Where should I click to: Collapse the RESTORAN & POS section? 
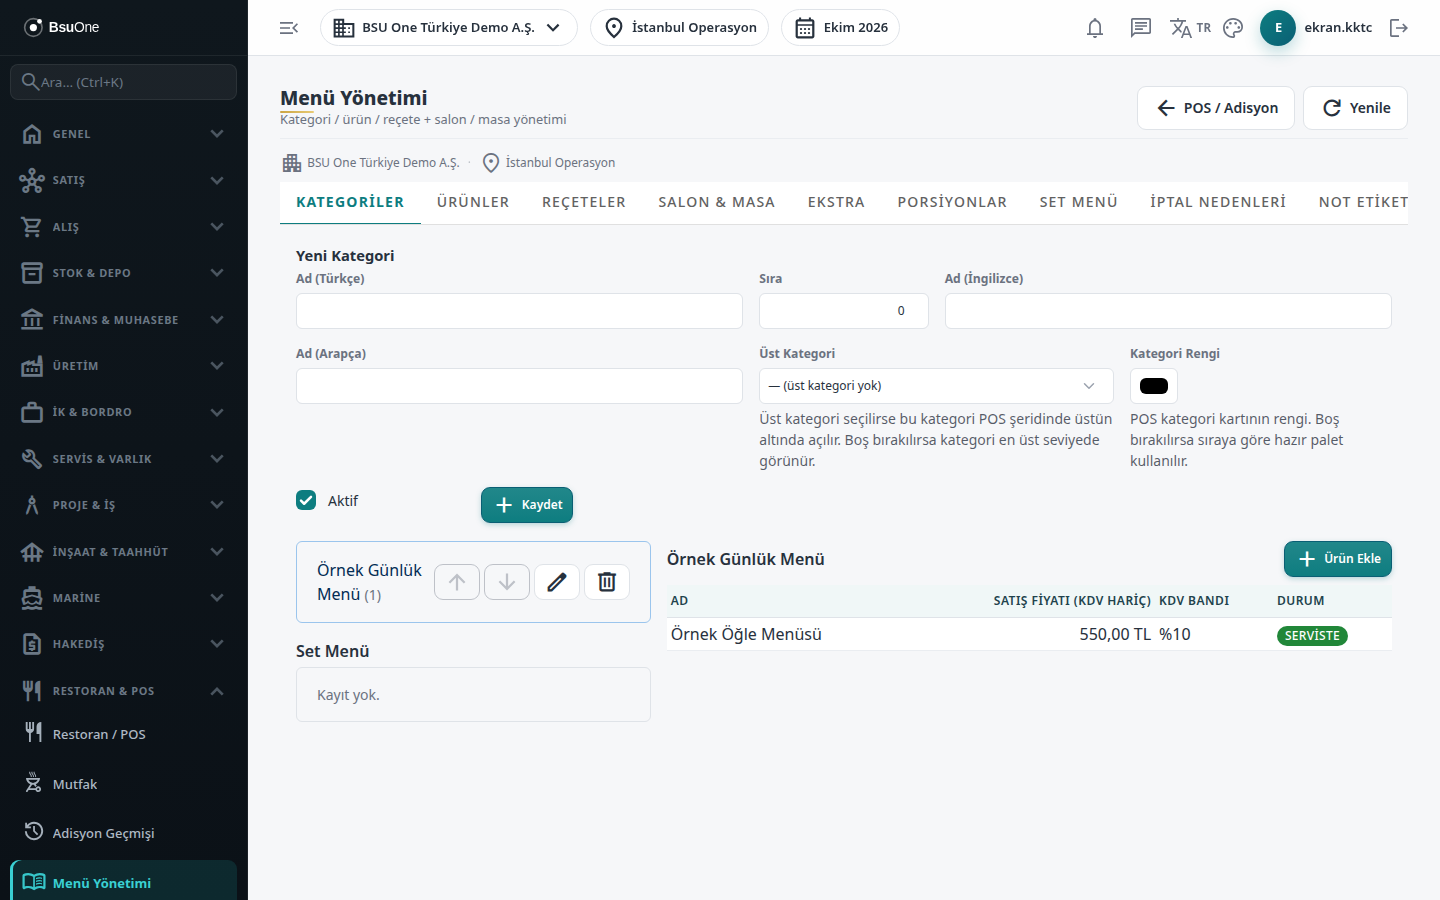coord(124,691)
